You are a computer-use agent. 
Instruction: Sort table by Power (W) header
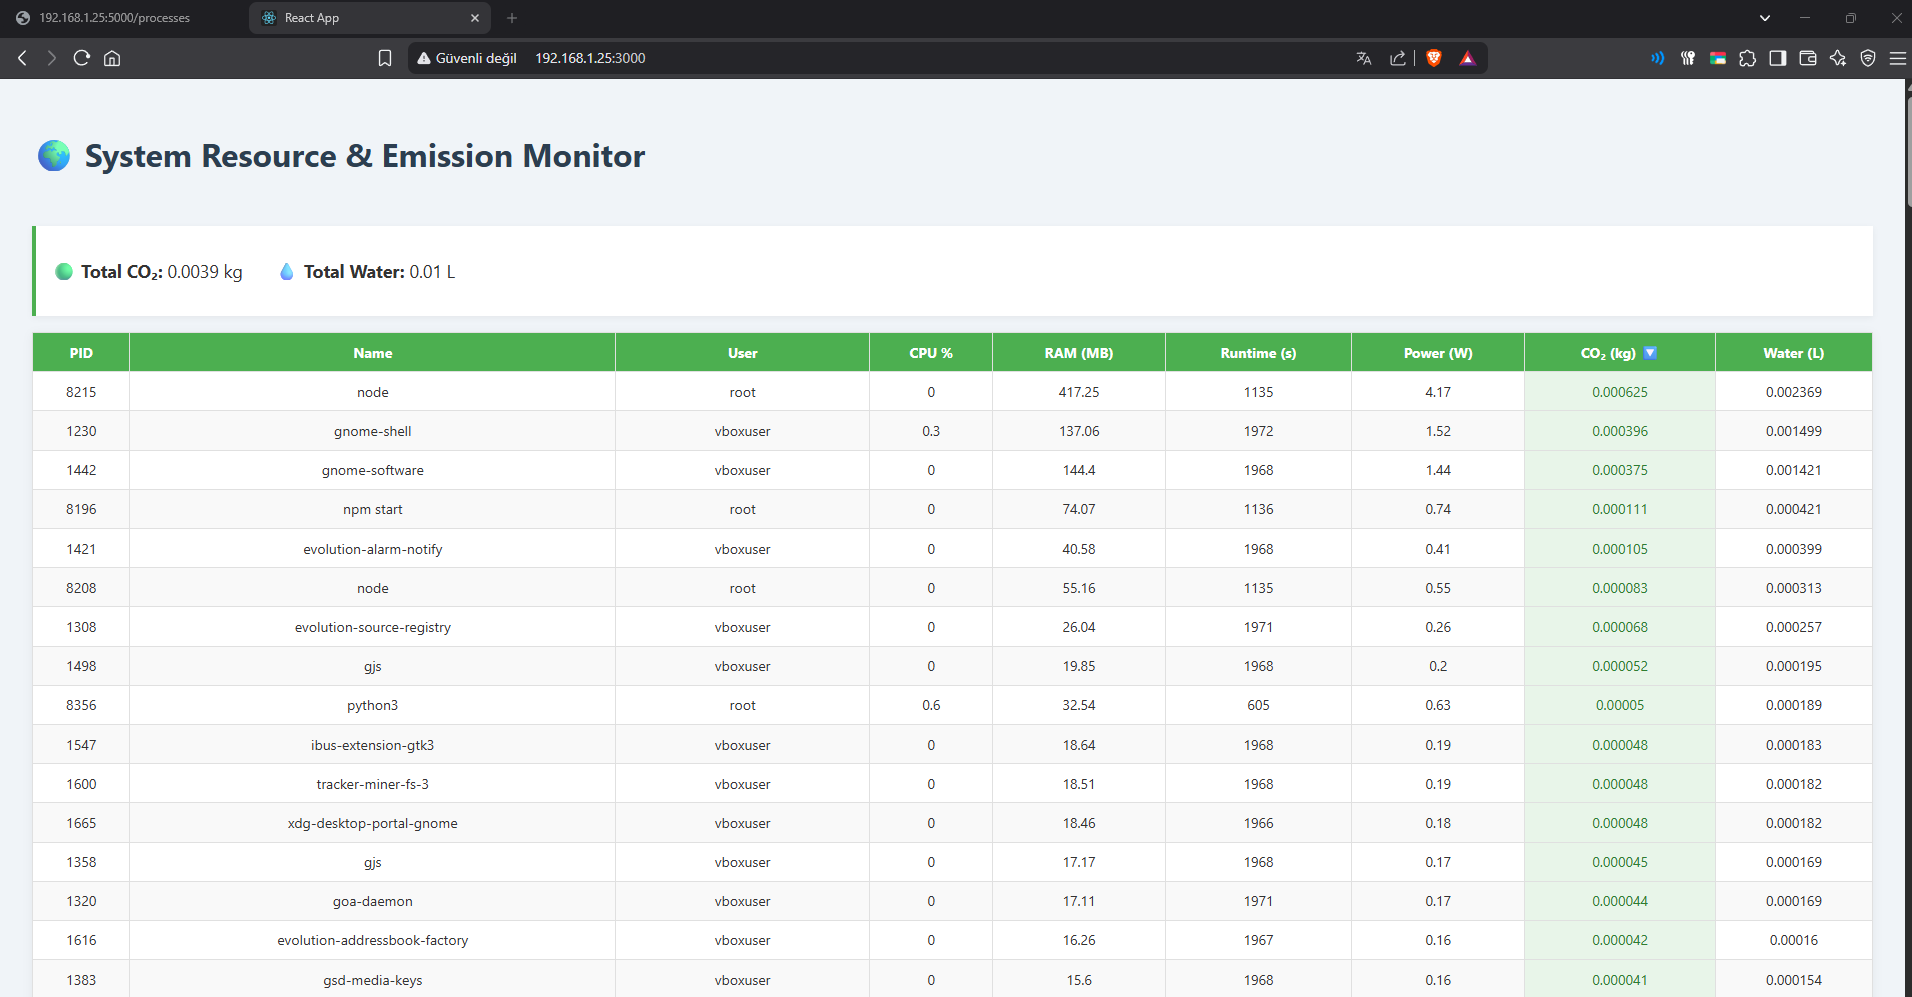[1438, 353]
